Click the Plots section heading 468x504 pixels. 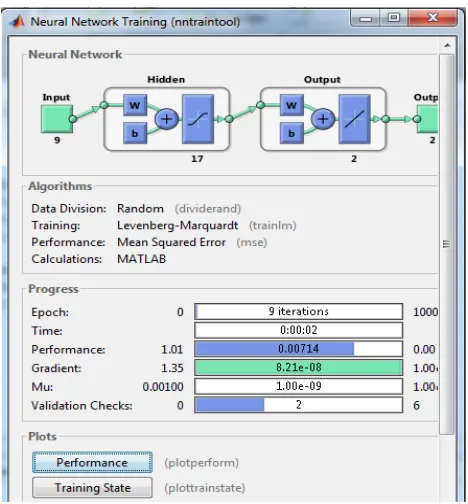[42, 436]
